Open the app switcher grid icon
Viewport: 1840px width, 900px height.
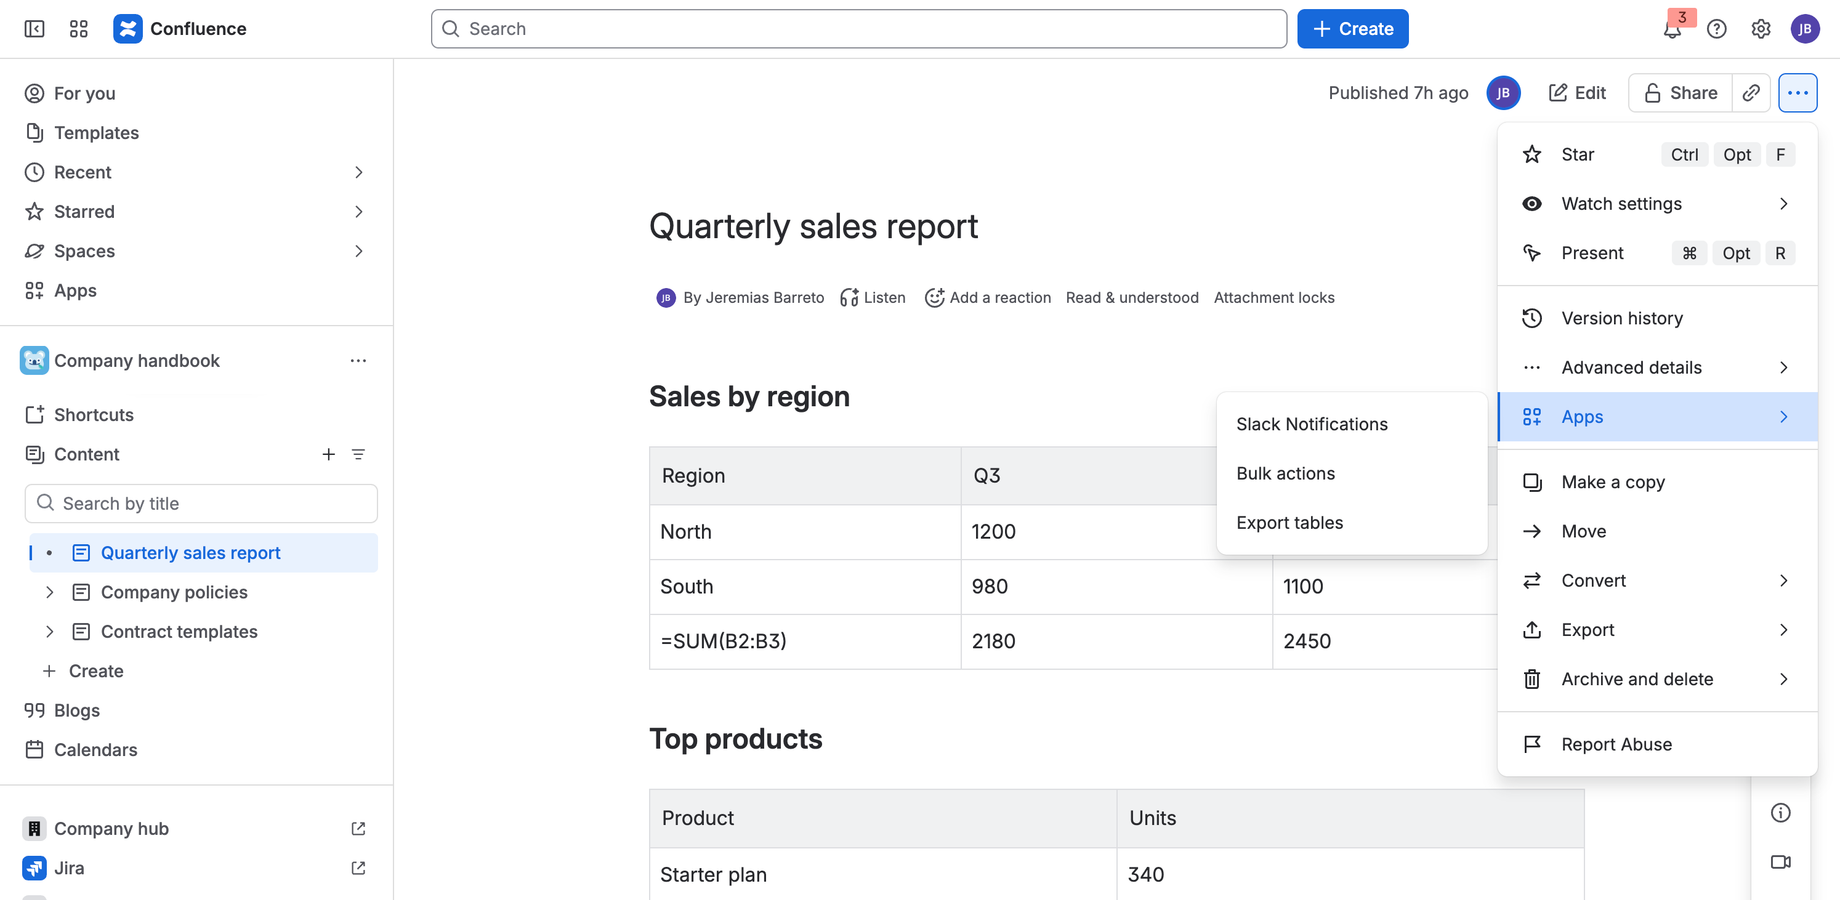click(x=79, y=29)
